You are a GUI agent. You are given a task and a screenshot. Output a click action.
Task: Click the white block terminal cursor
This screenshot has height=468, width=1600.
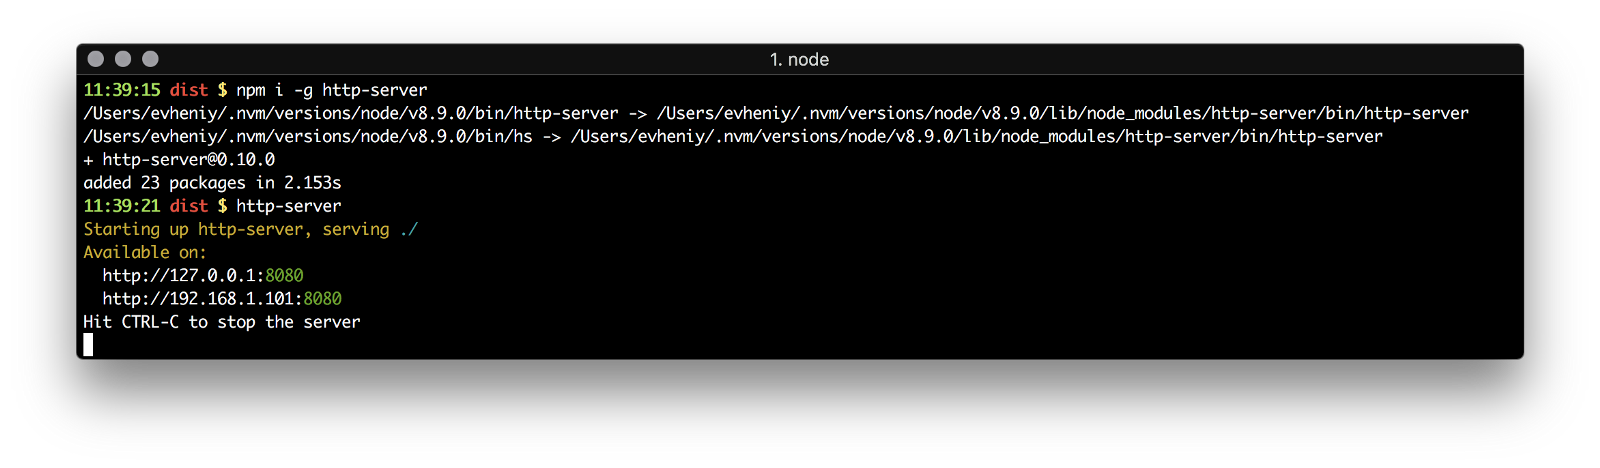click(x=88, y=345)
